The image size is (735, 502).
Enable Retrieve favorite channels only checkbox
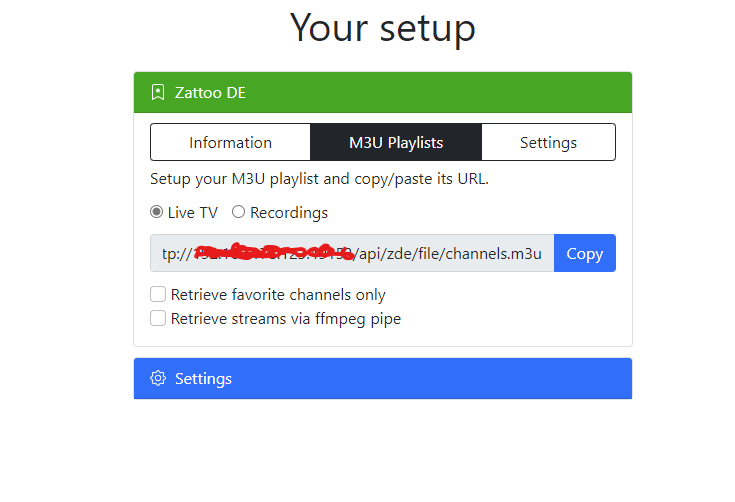[158, 294]
